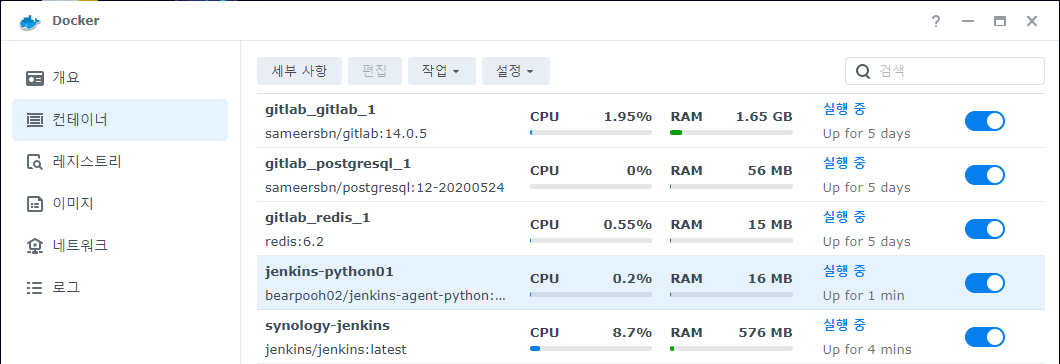Image resolution: width=1060 pixels, height=364 pixels.
Task: Focus the 검색 search input field
Action: [945, 71]
